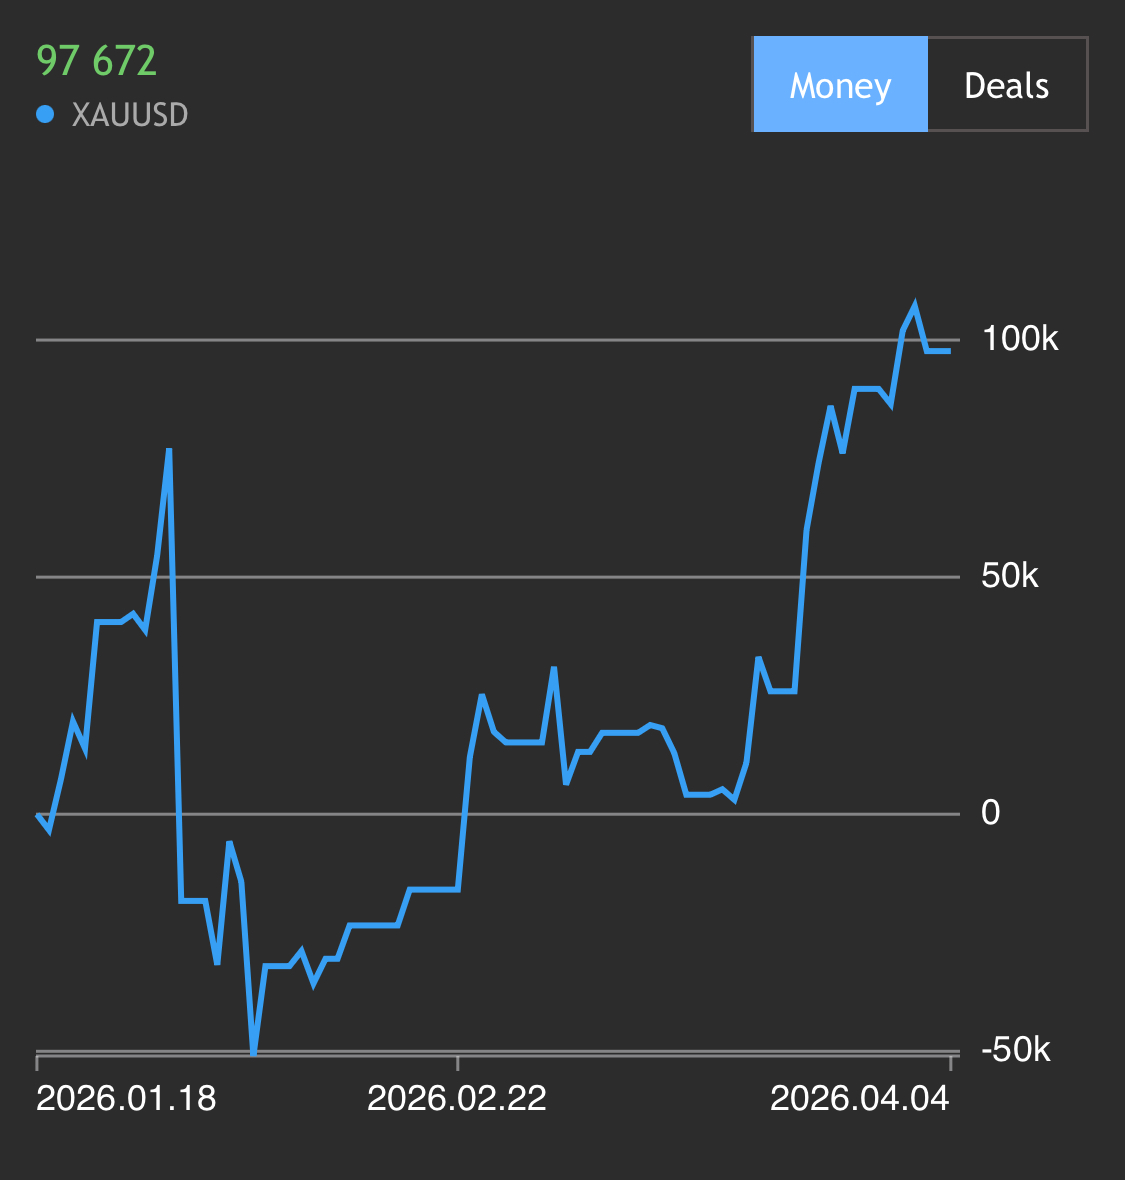
Task: Click the 100k y-axis label
Action: pyautogui.click(x=1019, y=339)
